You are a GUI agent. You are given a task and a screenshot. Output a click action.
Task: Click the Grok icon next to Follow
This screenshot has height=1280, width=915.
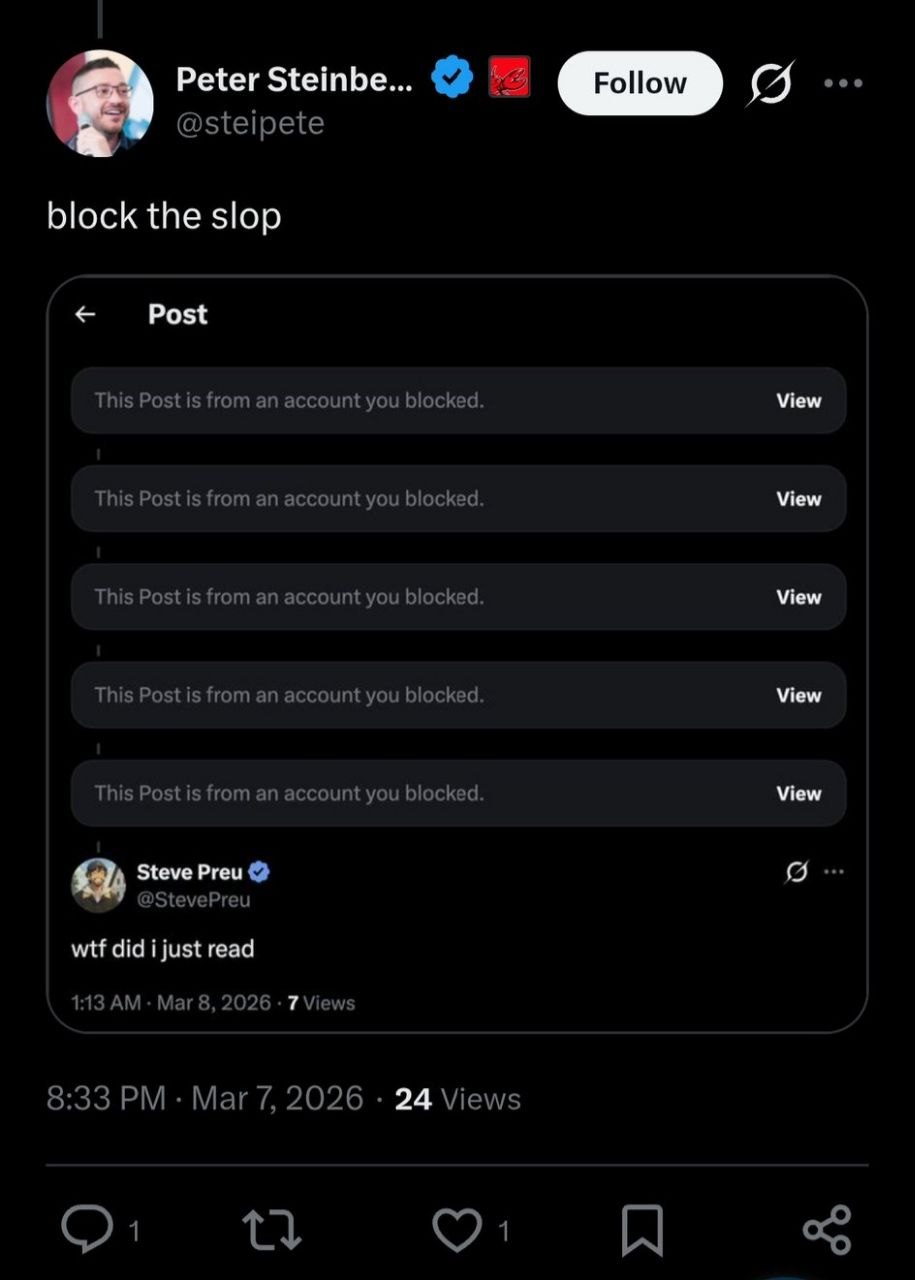[772, 83]
